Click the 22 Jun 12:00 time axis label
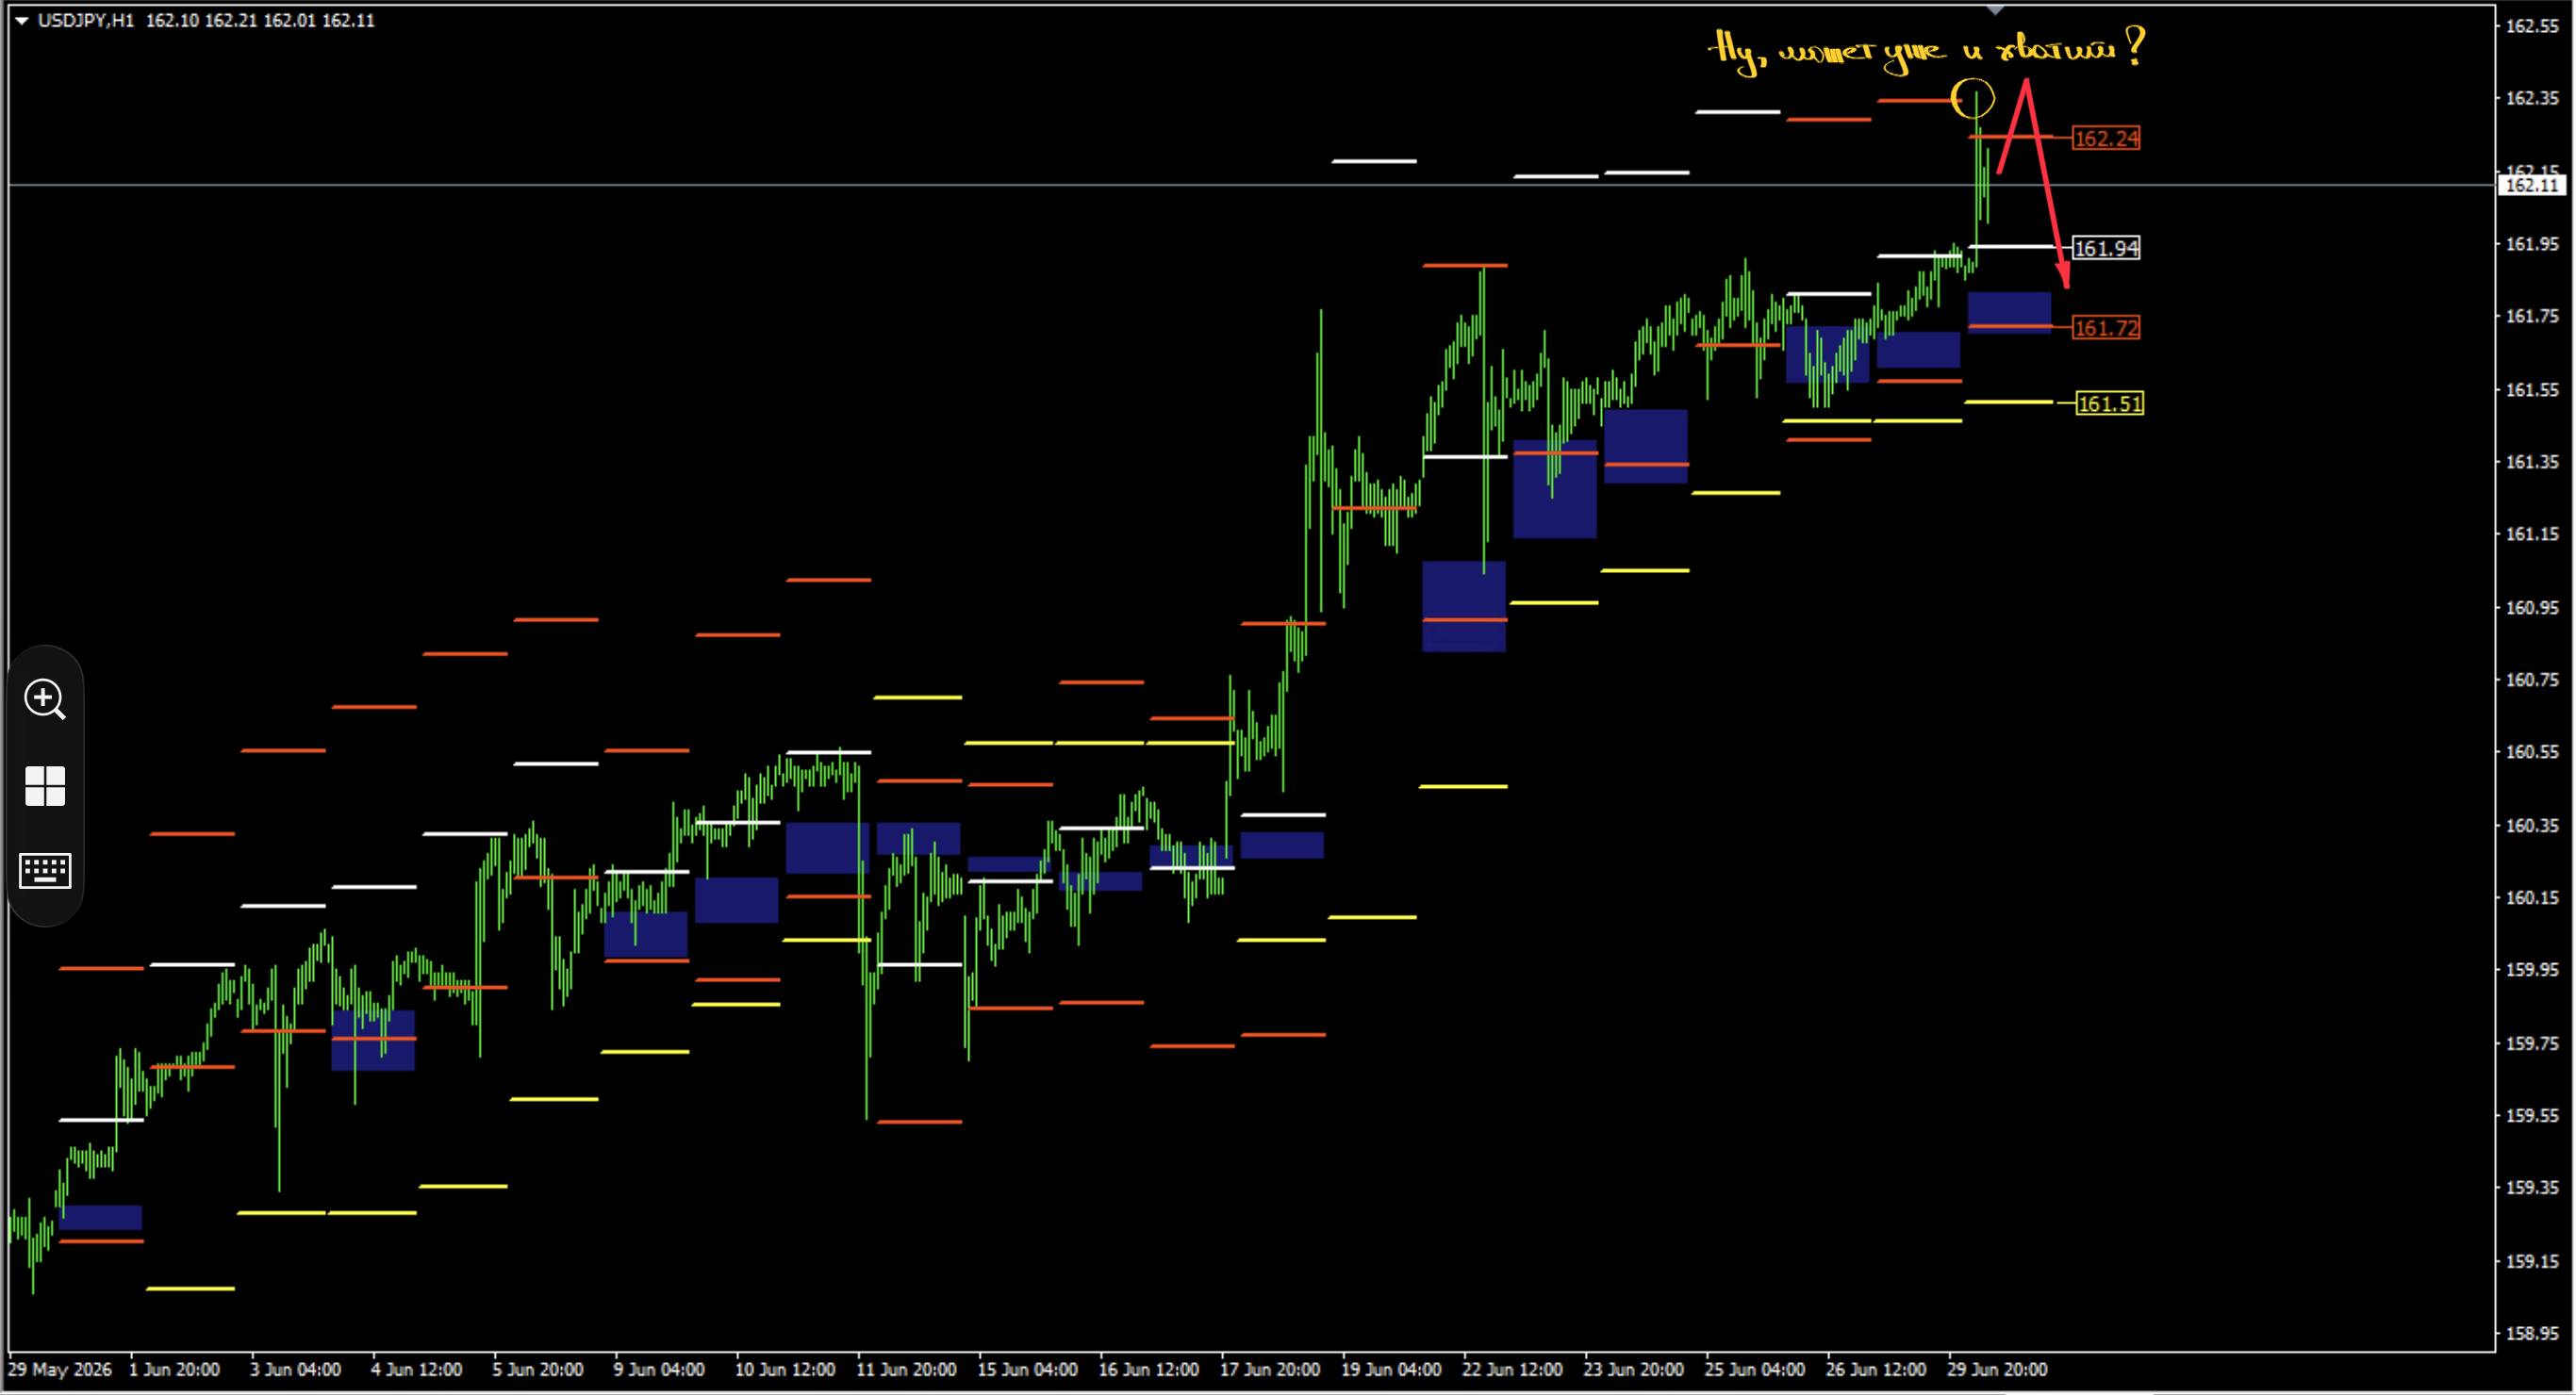Viewport: 2576px width, 1395px height. tap(1512, 1369)
